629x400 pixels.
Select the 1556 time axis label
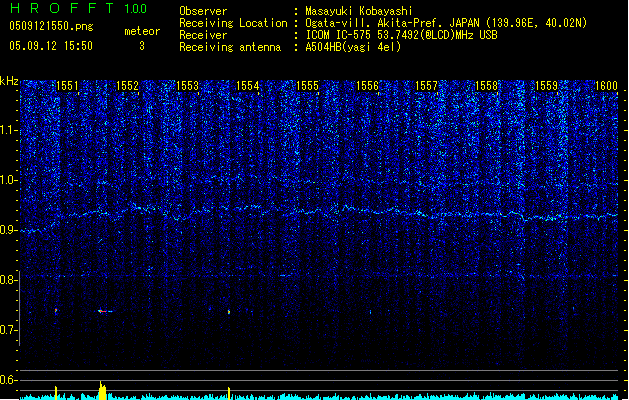367,87
